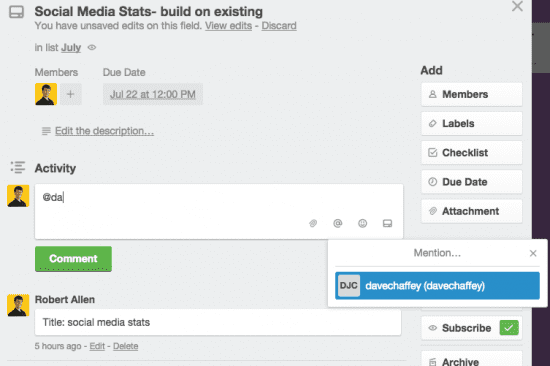The image size is (550, 366).
Task: Click the @ mention icon in comment box
Action: click(337, 223)
